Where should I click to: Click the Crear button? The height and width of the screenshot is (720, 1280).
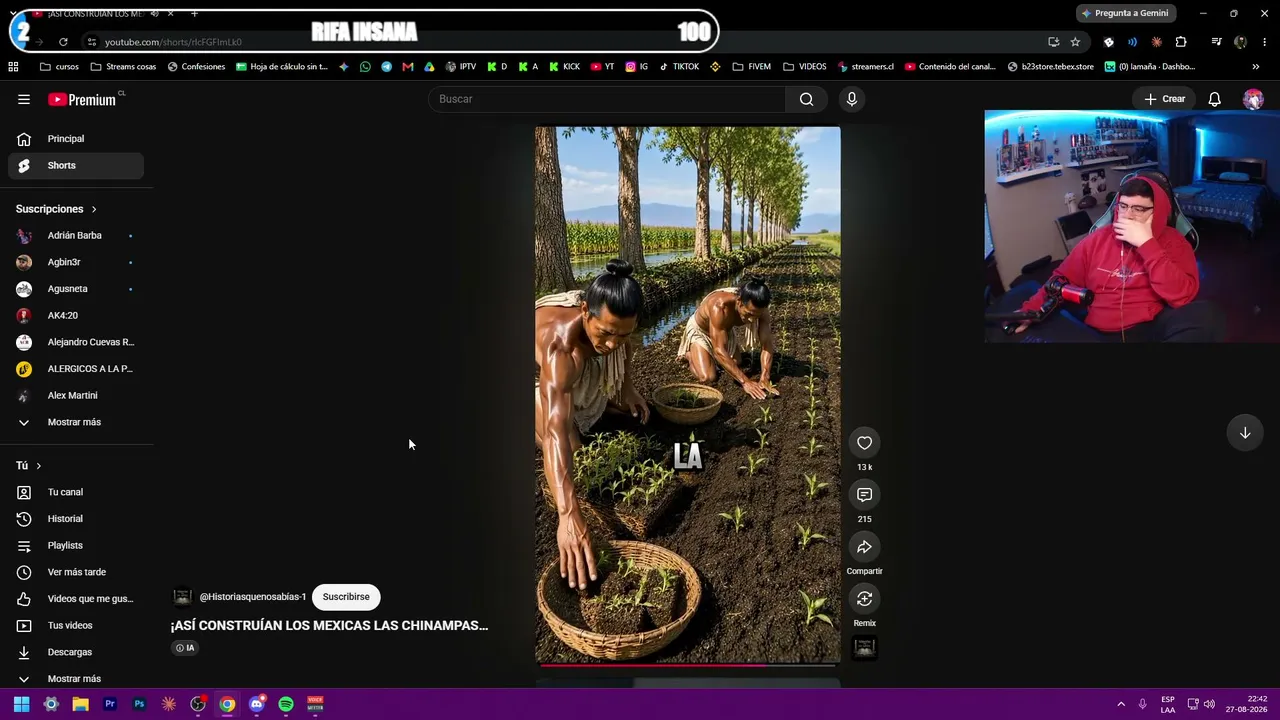(x=1165, y=99)
